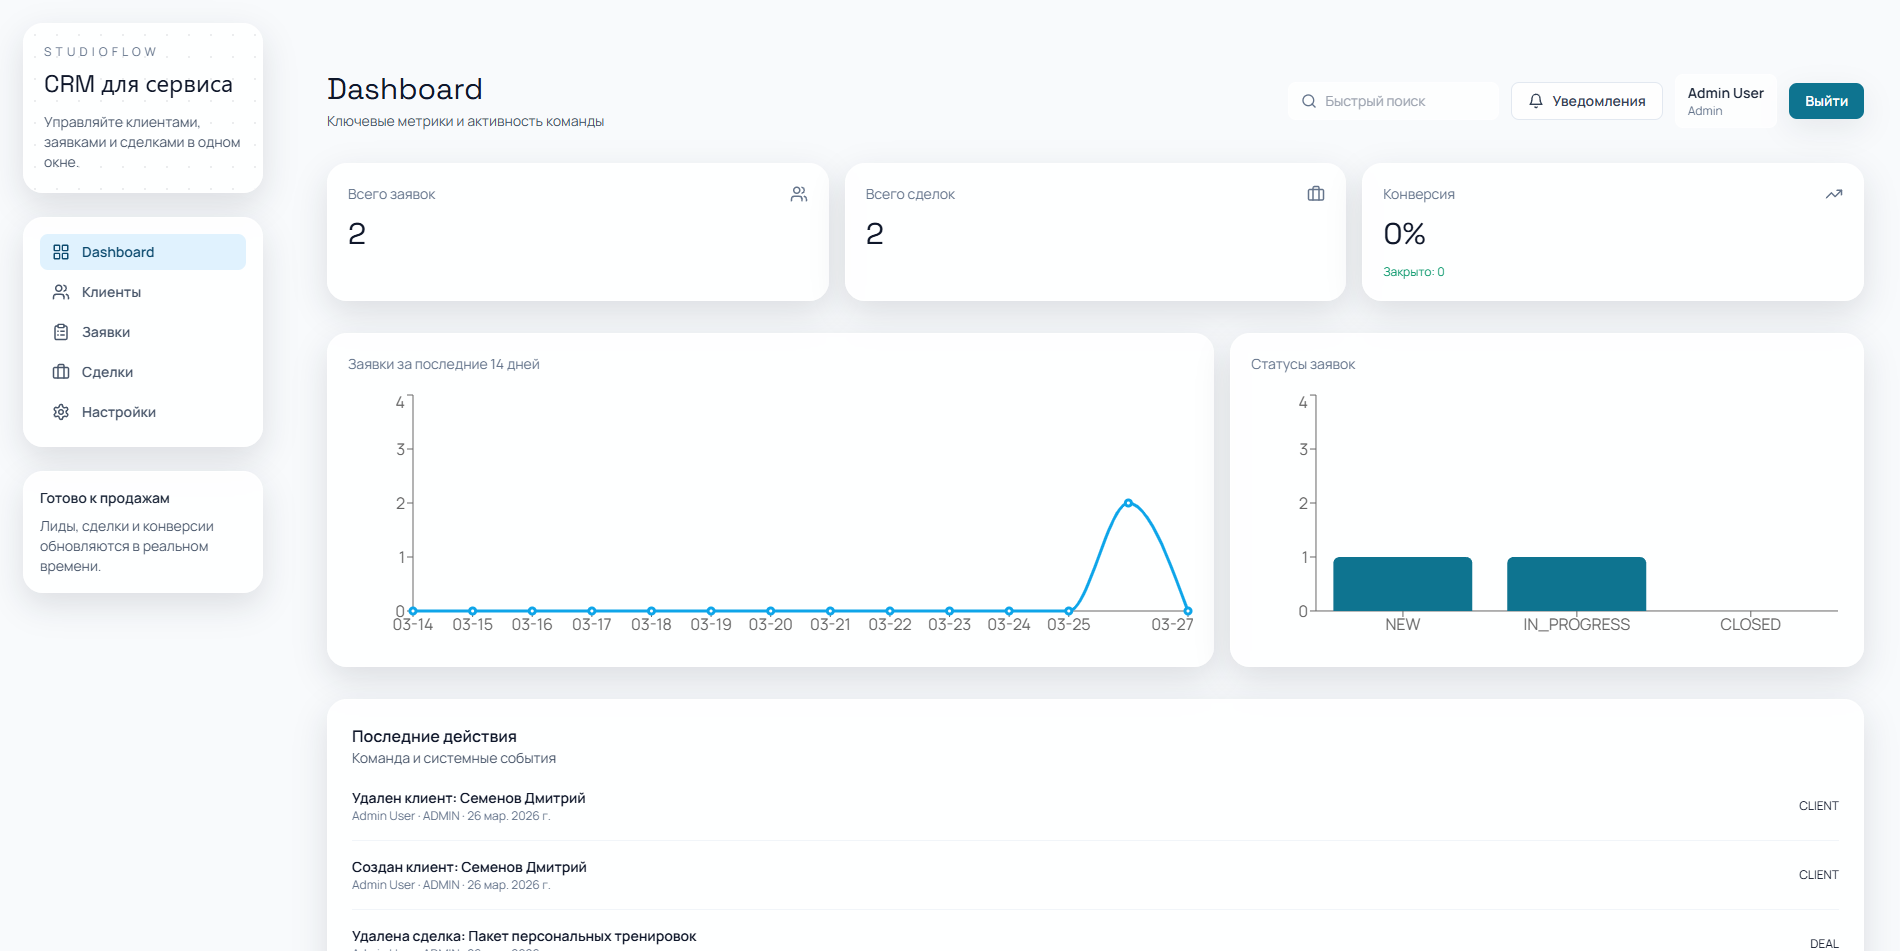The height and width of the screenshot is (951, 1900).
Task: Click the clipboard icon next to Заявки
Action: coord(60,331)
